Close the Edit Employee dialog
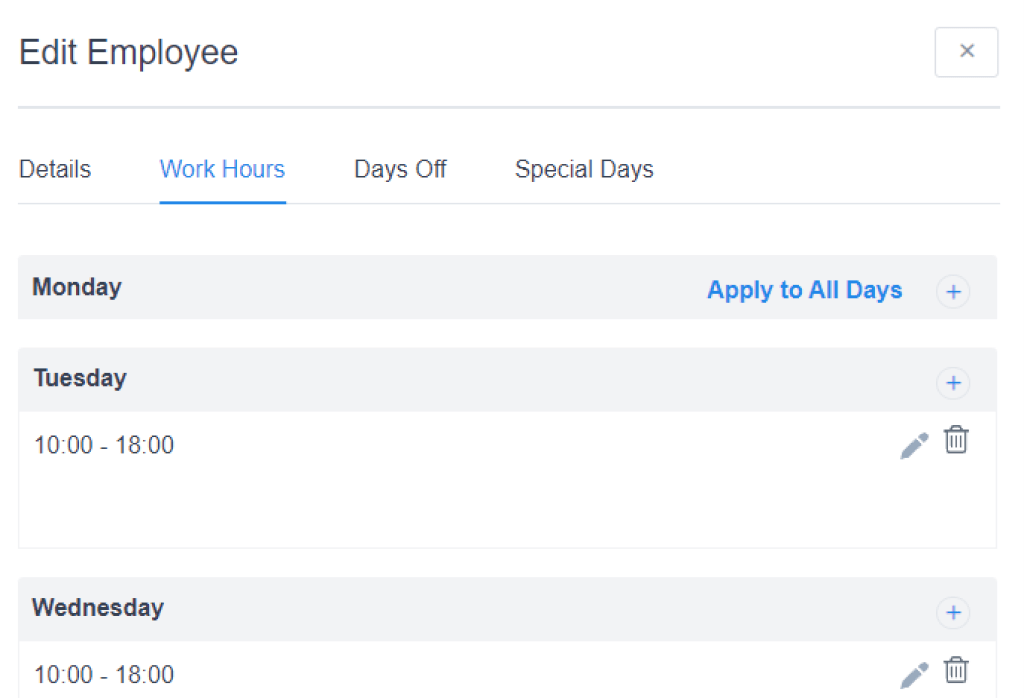 pos(966,51)
